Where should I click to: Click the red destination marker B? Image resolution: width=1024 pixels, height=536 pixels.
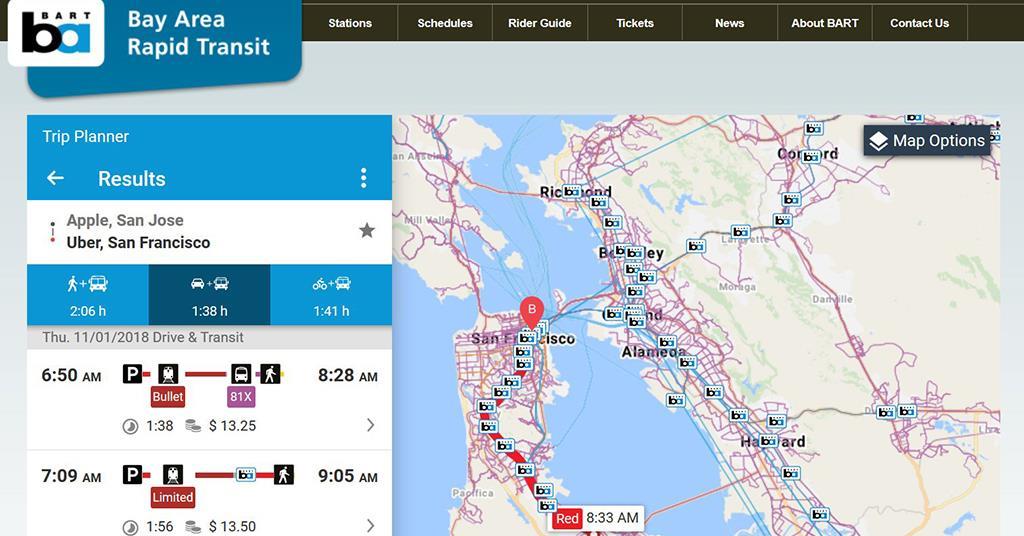(x=532, y=313)
